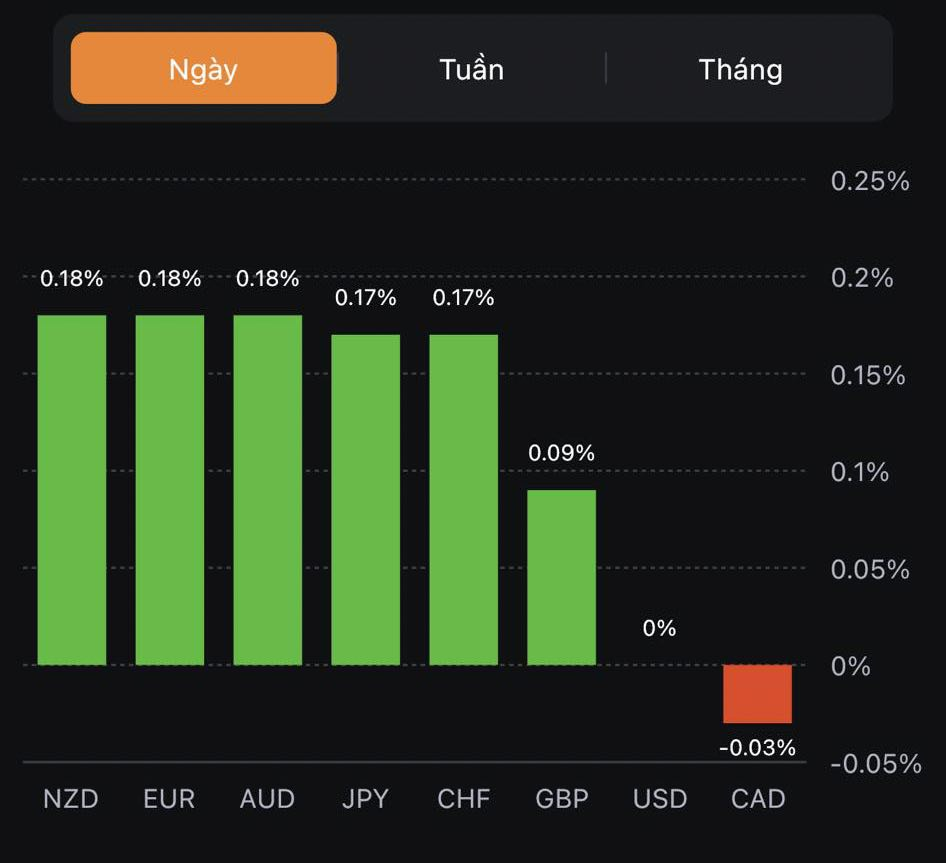Switch to the Tháng tab
This screenshot has width=946, height=863.
click(740, 69)
